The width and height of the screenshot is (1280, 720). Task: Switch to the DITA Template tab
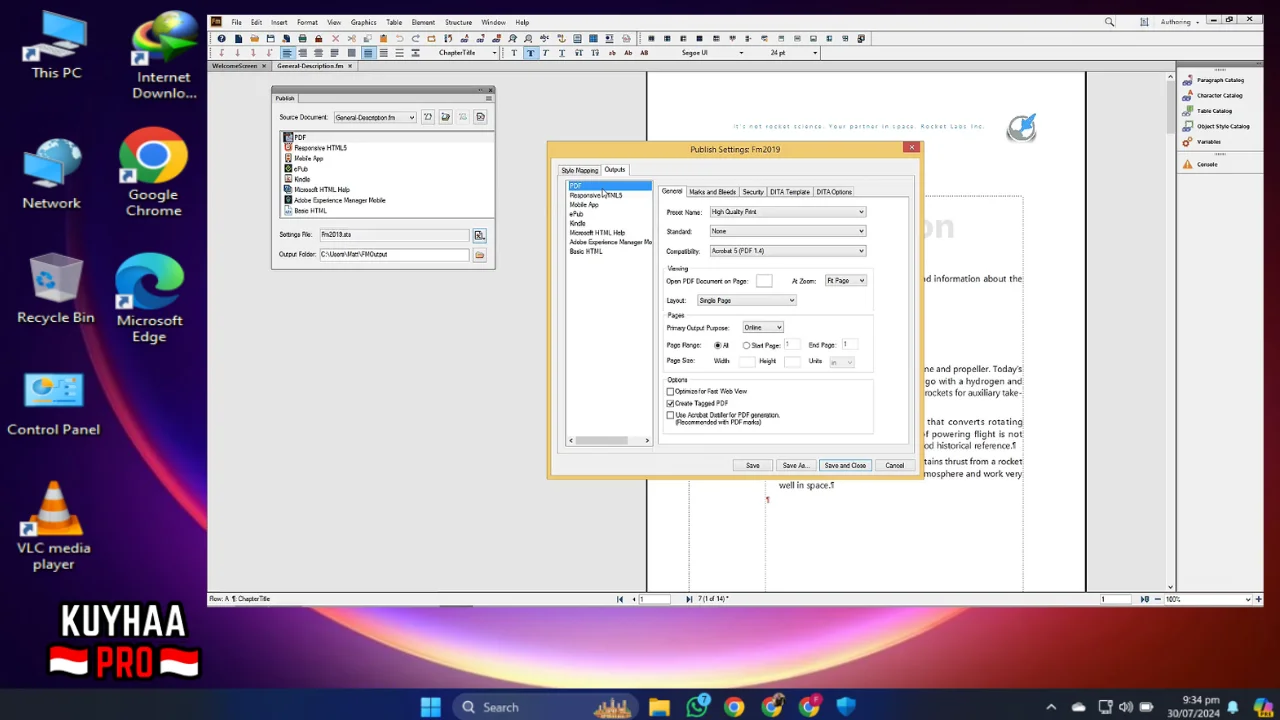click(x=789, y=192)
